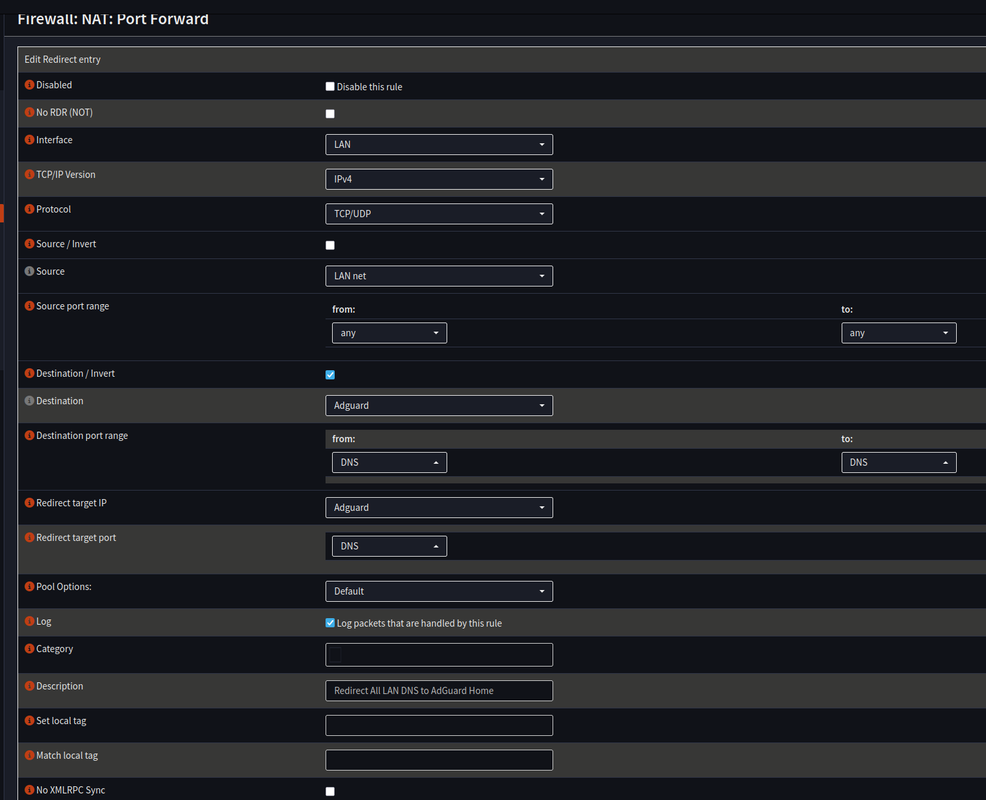Image resolution: width=986 pixels, height=800 pixels.
Task: Enable the Disable this rule checkbox
Action: (x=330, y=86)
